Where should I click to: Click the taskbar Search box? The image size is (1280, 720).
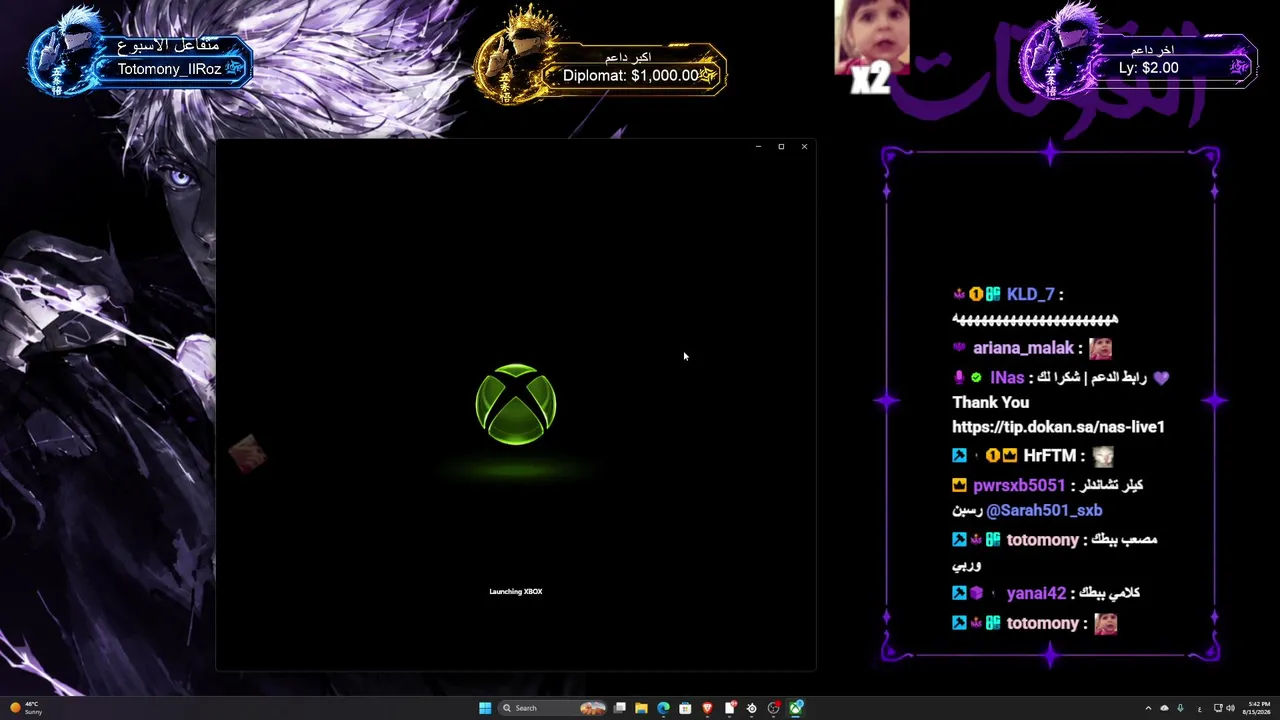[x=553, y=708]
